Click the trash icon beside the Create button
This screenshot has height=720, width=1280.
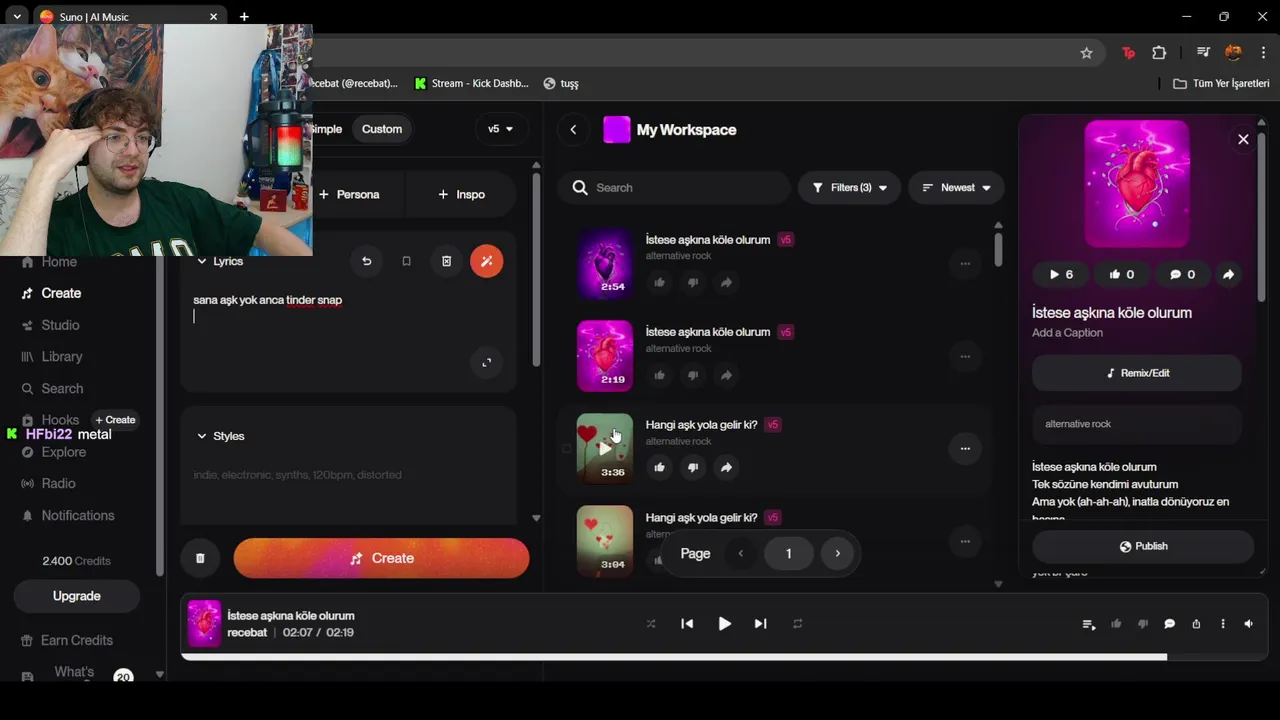point(200,558)
